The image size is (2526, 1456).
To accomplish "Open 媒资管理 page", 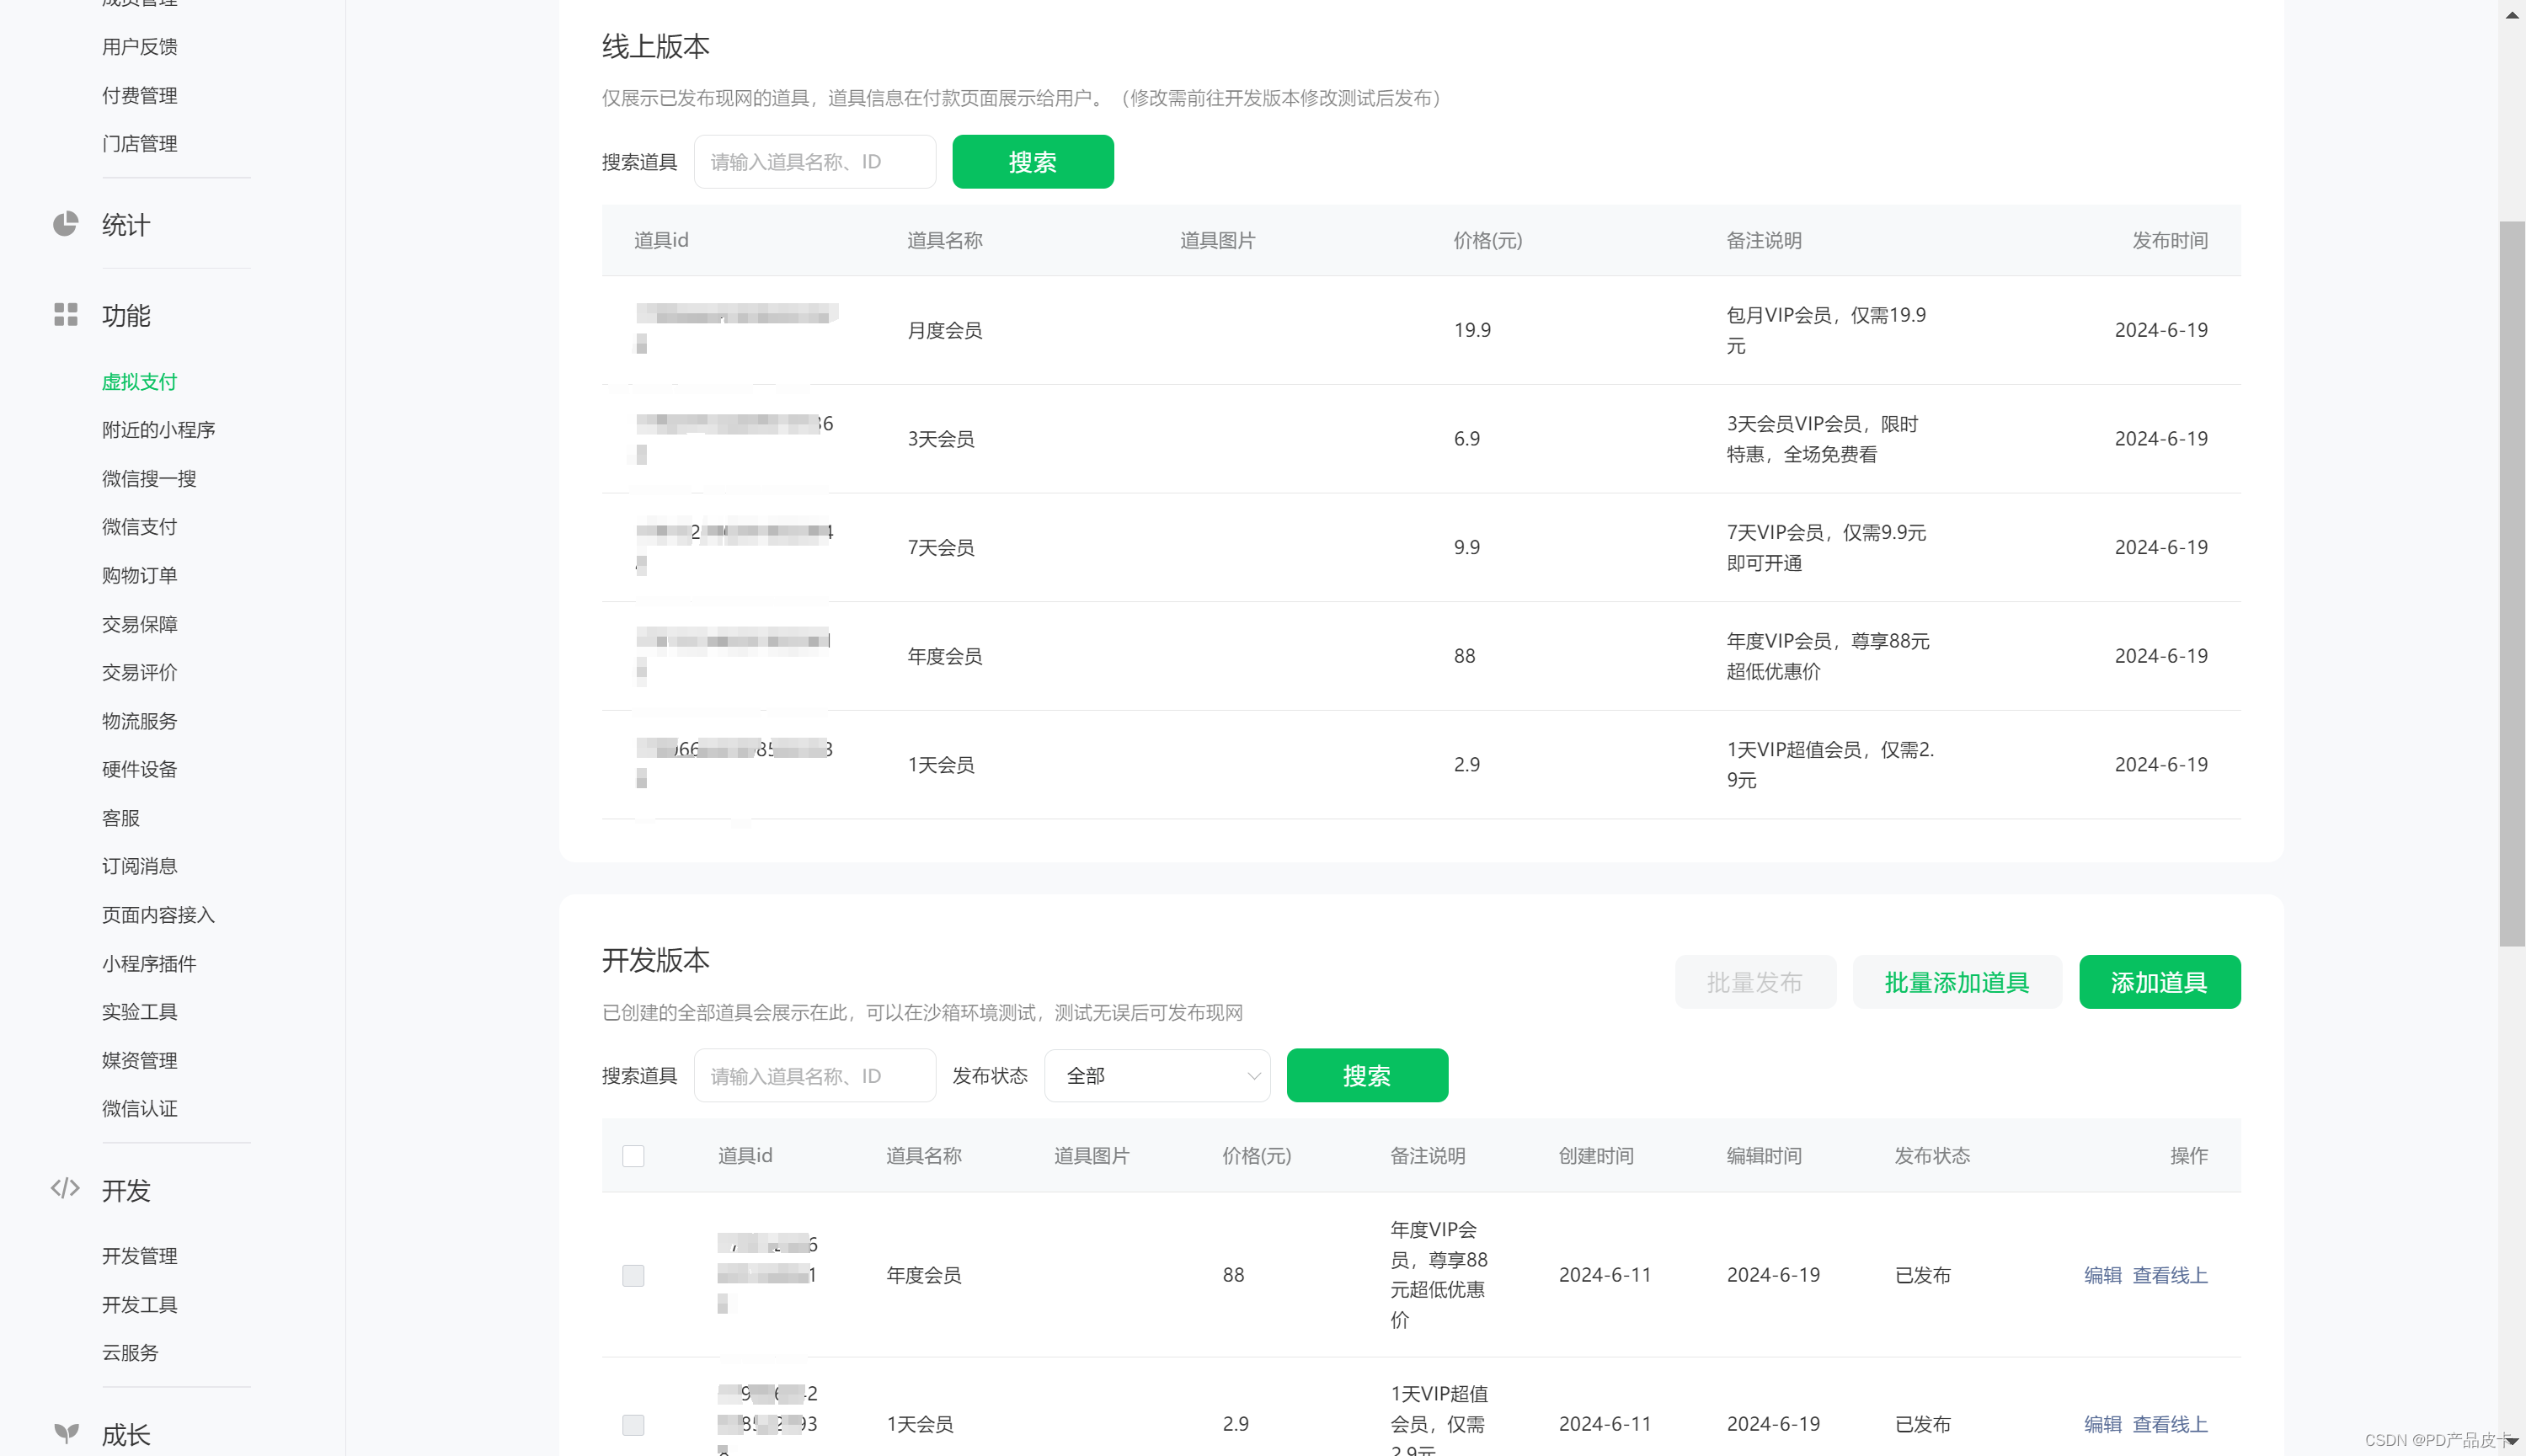I will tap(140, 1061).
